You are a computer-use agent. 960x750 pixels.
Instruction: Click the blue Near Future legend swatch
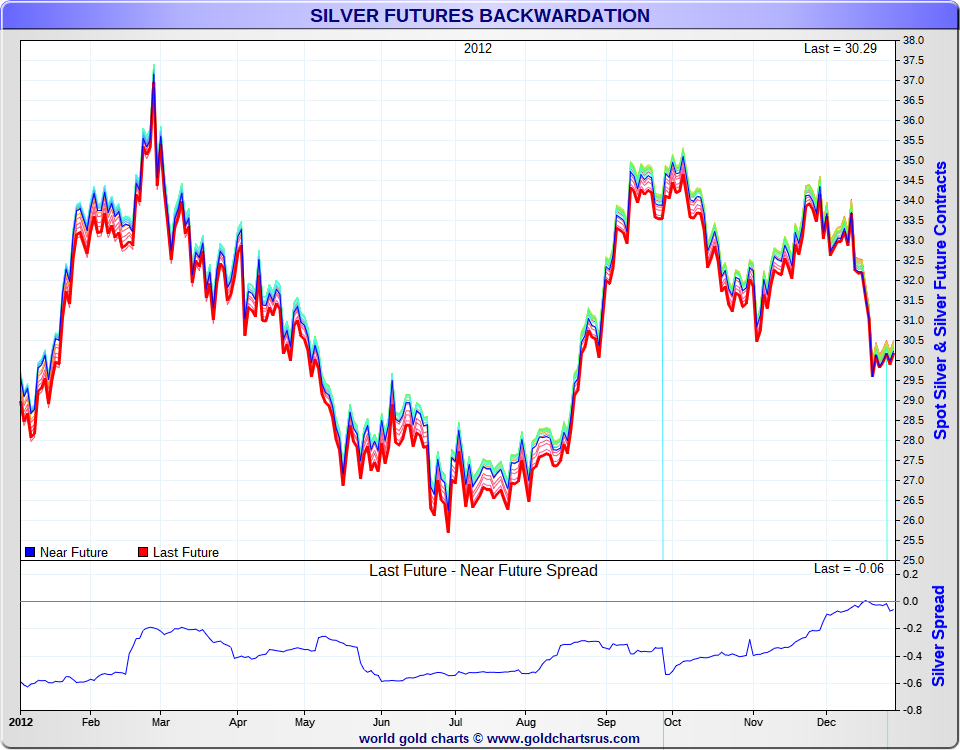point(30,552)
